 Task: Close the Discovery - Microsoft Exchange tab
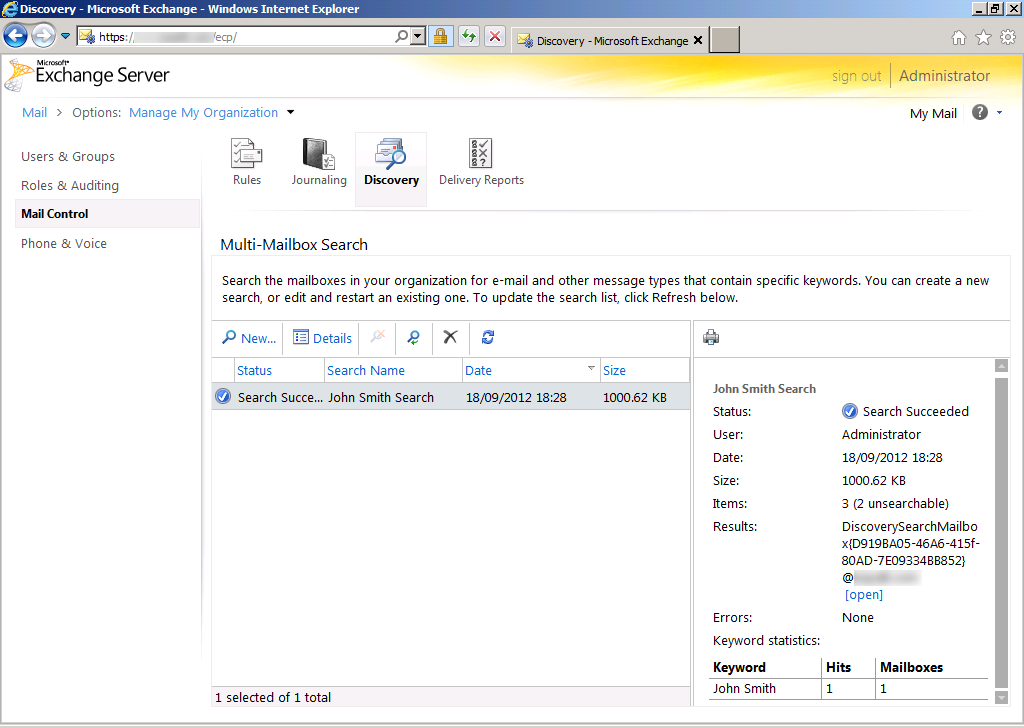click(698, 40)
